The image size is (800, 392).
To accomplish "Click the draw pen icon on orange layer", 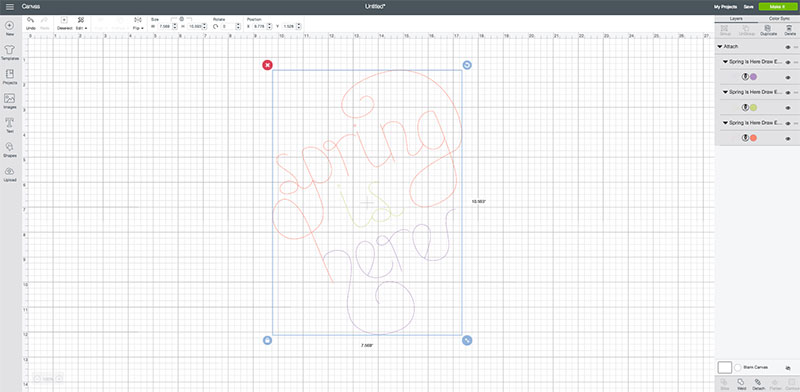I will [x=745, y=138].
